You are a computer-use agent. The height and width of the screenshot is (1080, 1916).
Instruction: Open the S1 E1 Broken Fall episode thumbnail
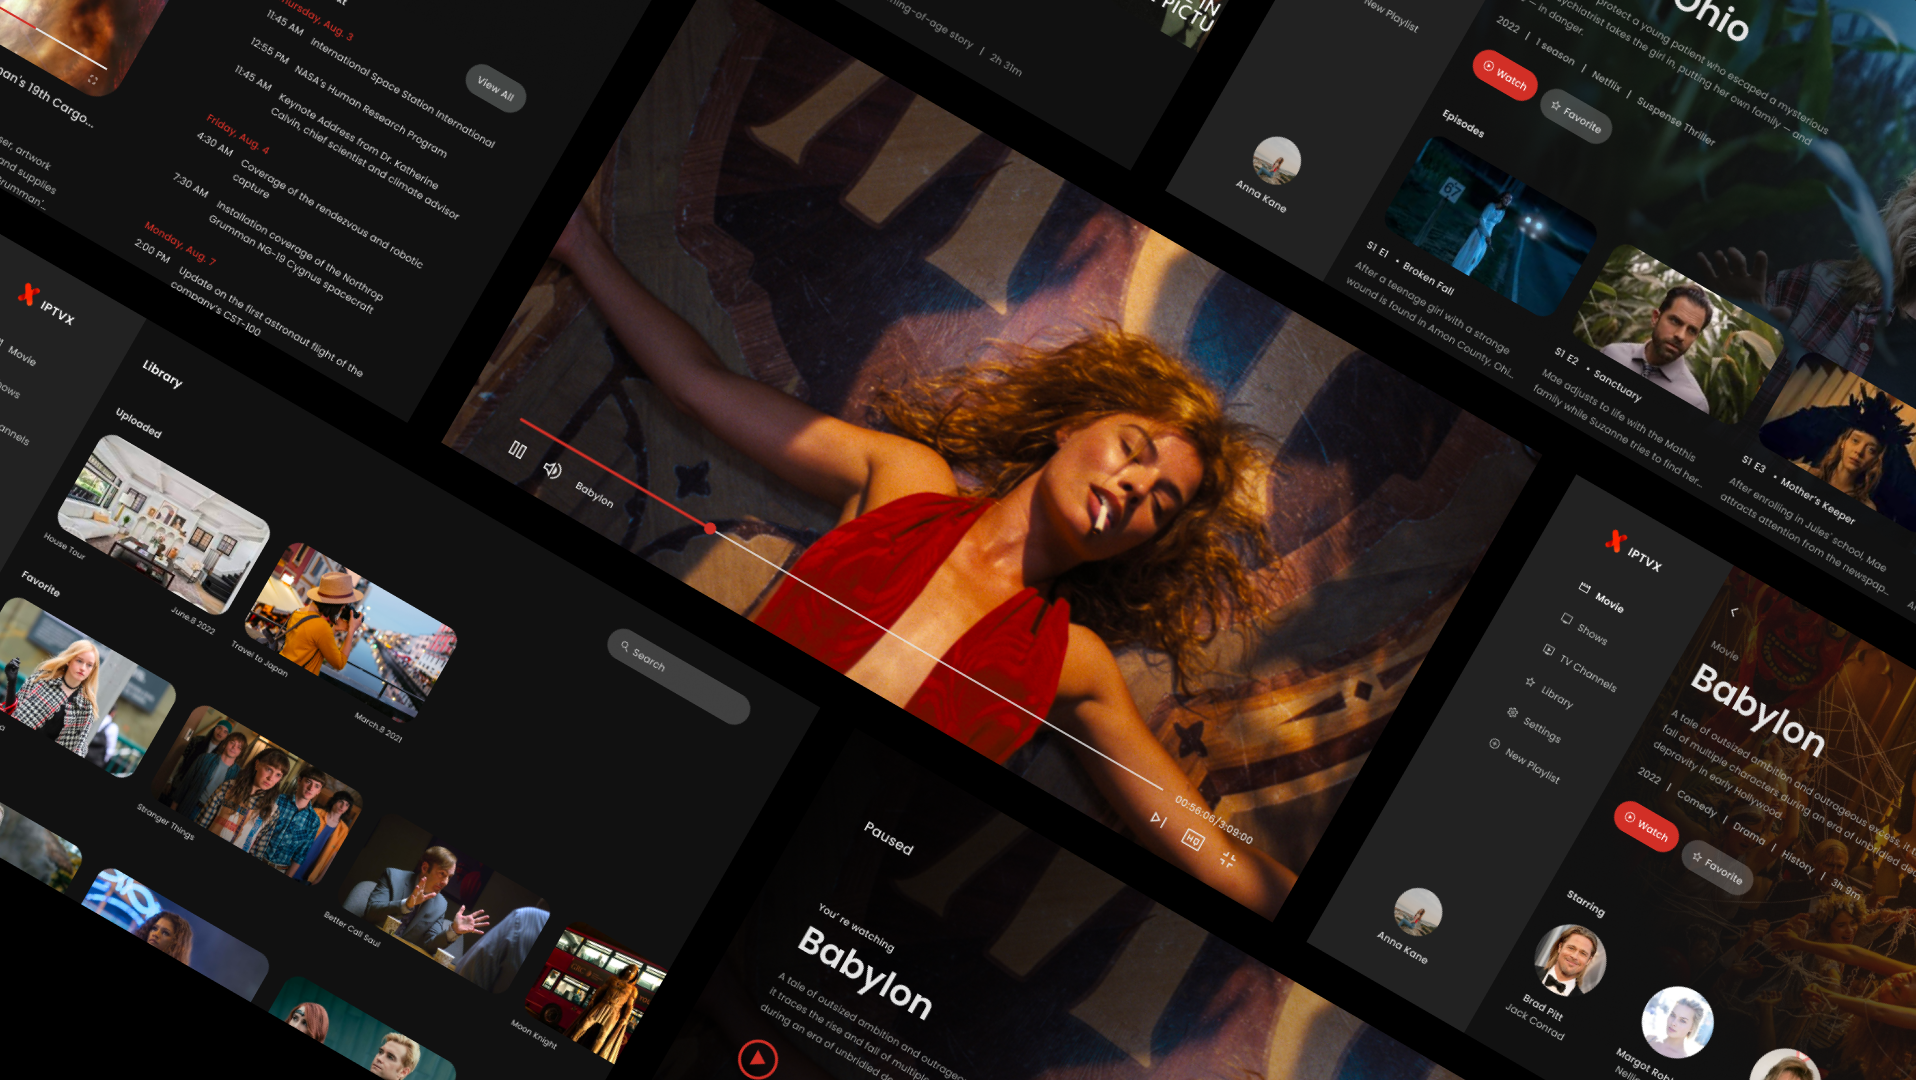[x=1490, y=226]
